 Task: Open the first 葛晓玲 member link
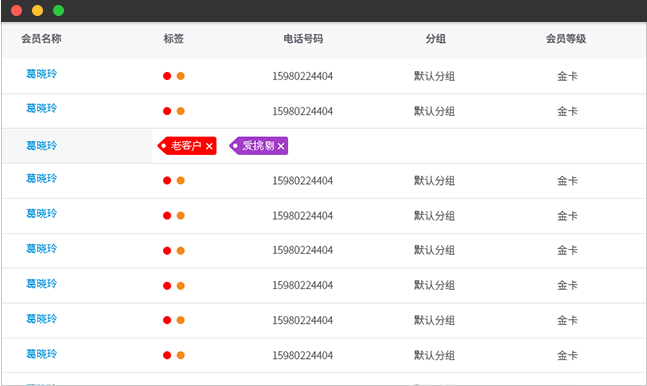click(x=42, y=74)
